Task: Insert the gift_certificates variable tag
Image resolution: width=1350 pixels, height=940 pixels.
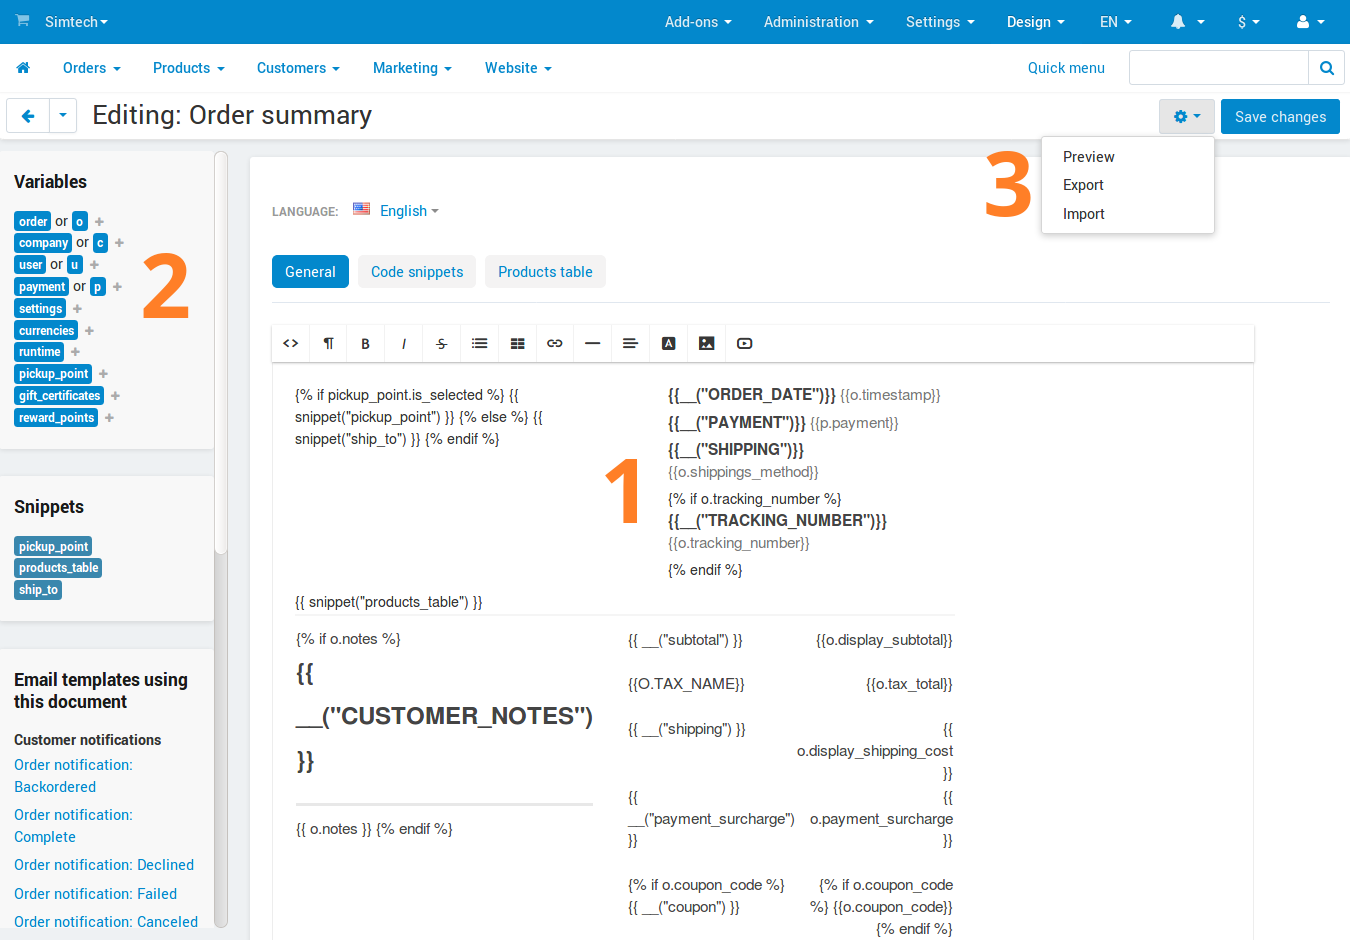Action: pyautogui.click(x=59, y=396)
